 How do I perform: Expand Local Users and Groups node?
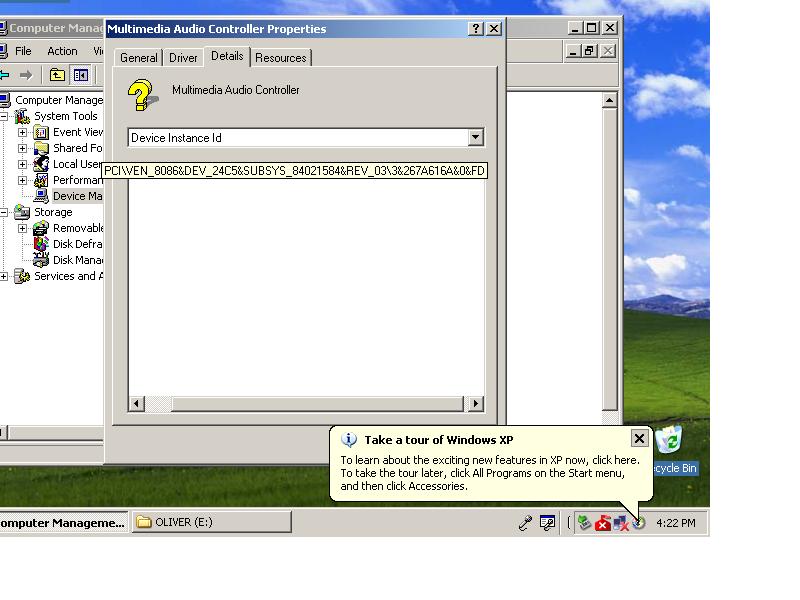[x=22, y=164]
